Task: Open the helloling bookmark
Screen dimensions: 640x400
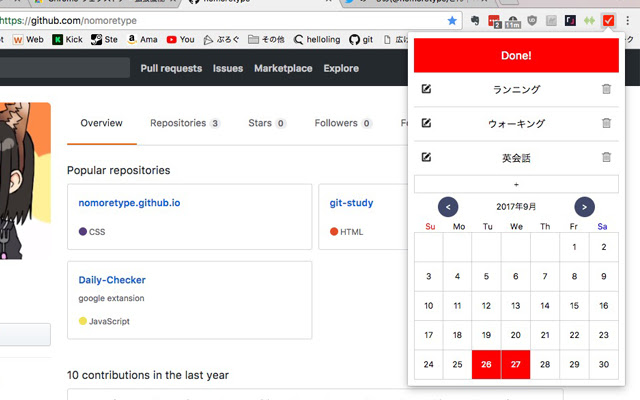Action: [317, 40]
